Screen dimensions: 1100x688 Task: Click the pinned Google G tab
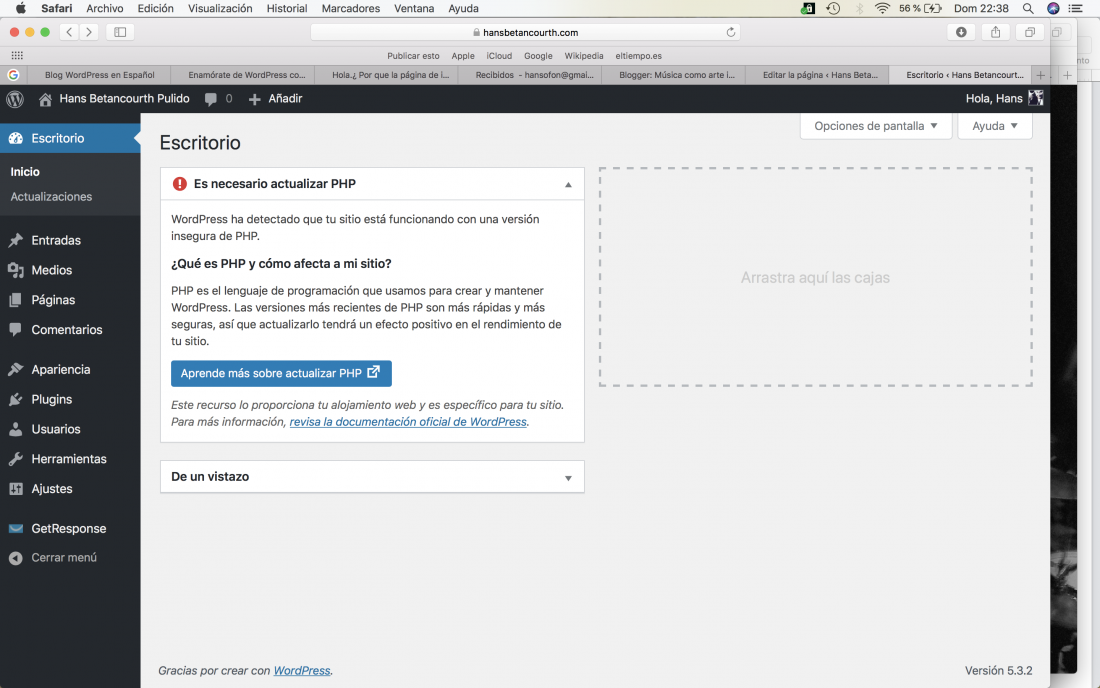click(13, 75)
